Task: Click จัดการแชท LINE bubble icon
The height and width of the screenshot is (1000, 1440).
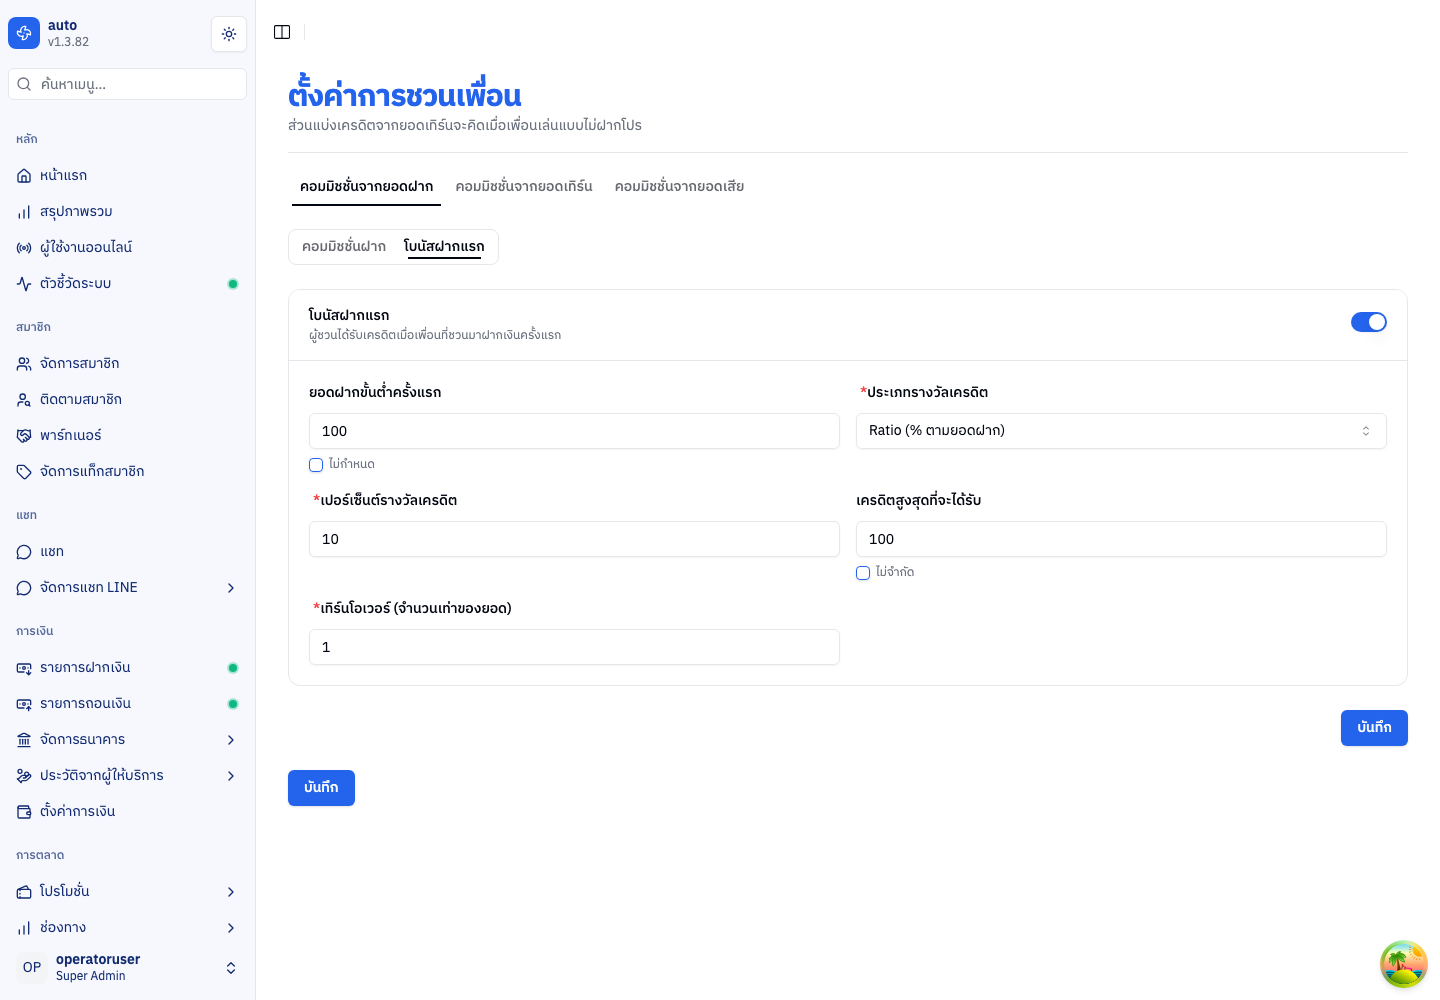Action: pyautogui.click(x=24, y=588)
